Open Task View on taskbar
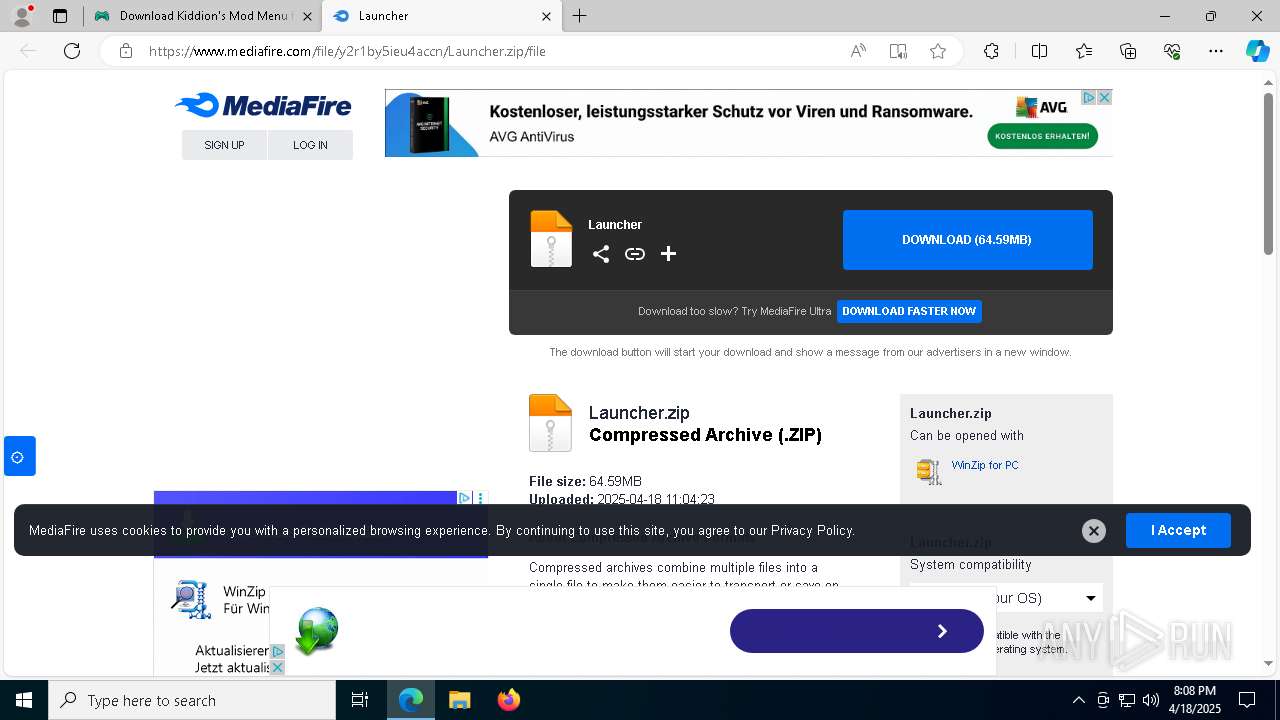1280x720 pixels. coord(360,700)
